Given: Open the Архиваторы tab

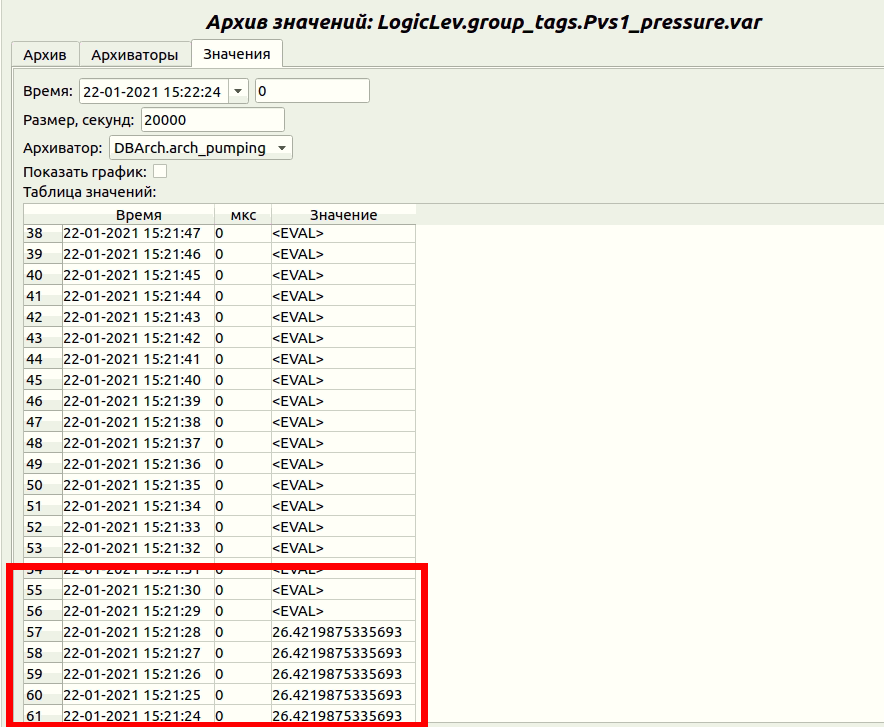Looking at the screenshot, I should 134,54.
